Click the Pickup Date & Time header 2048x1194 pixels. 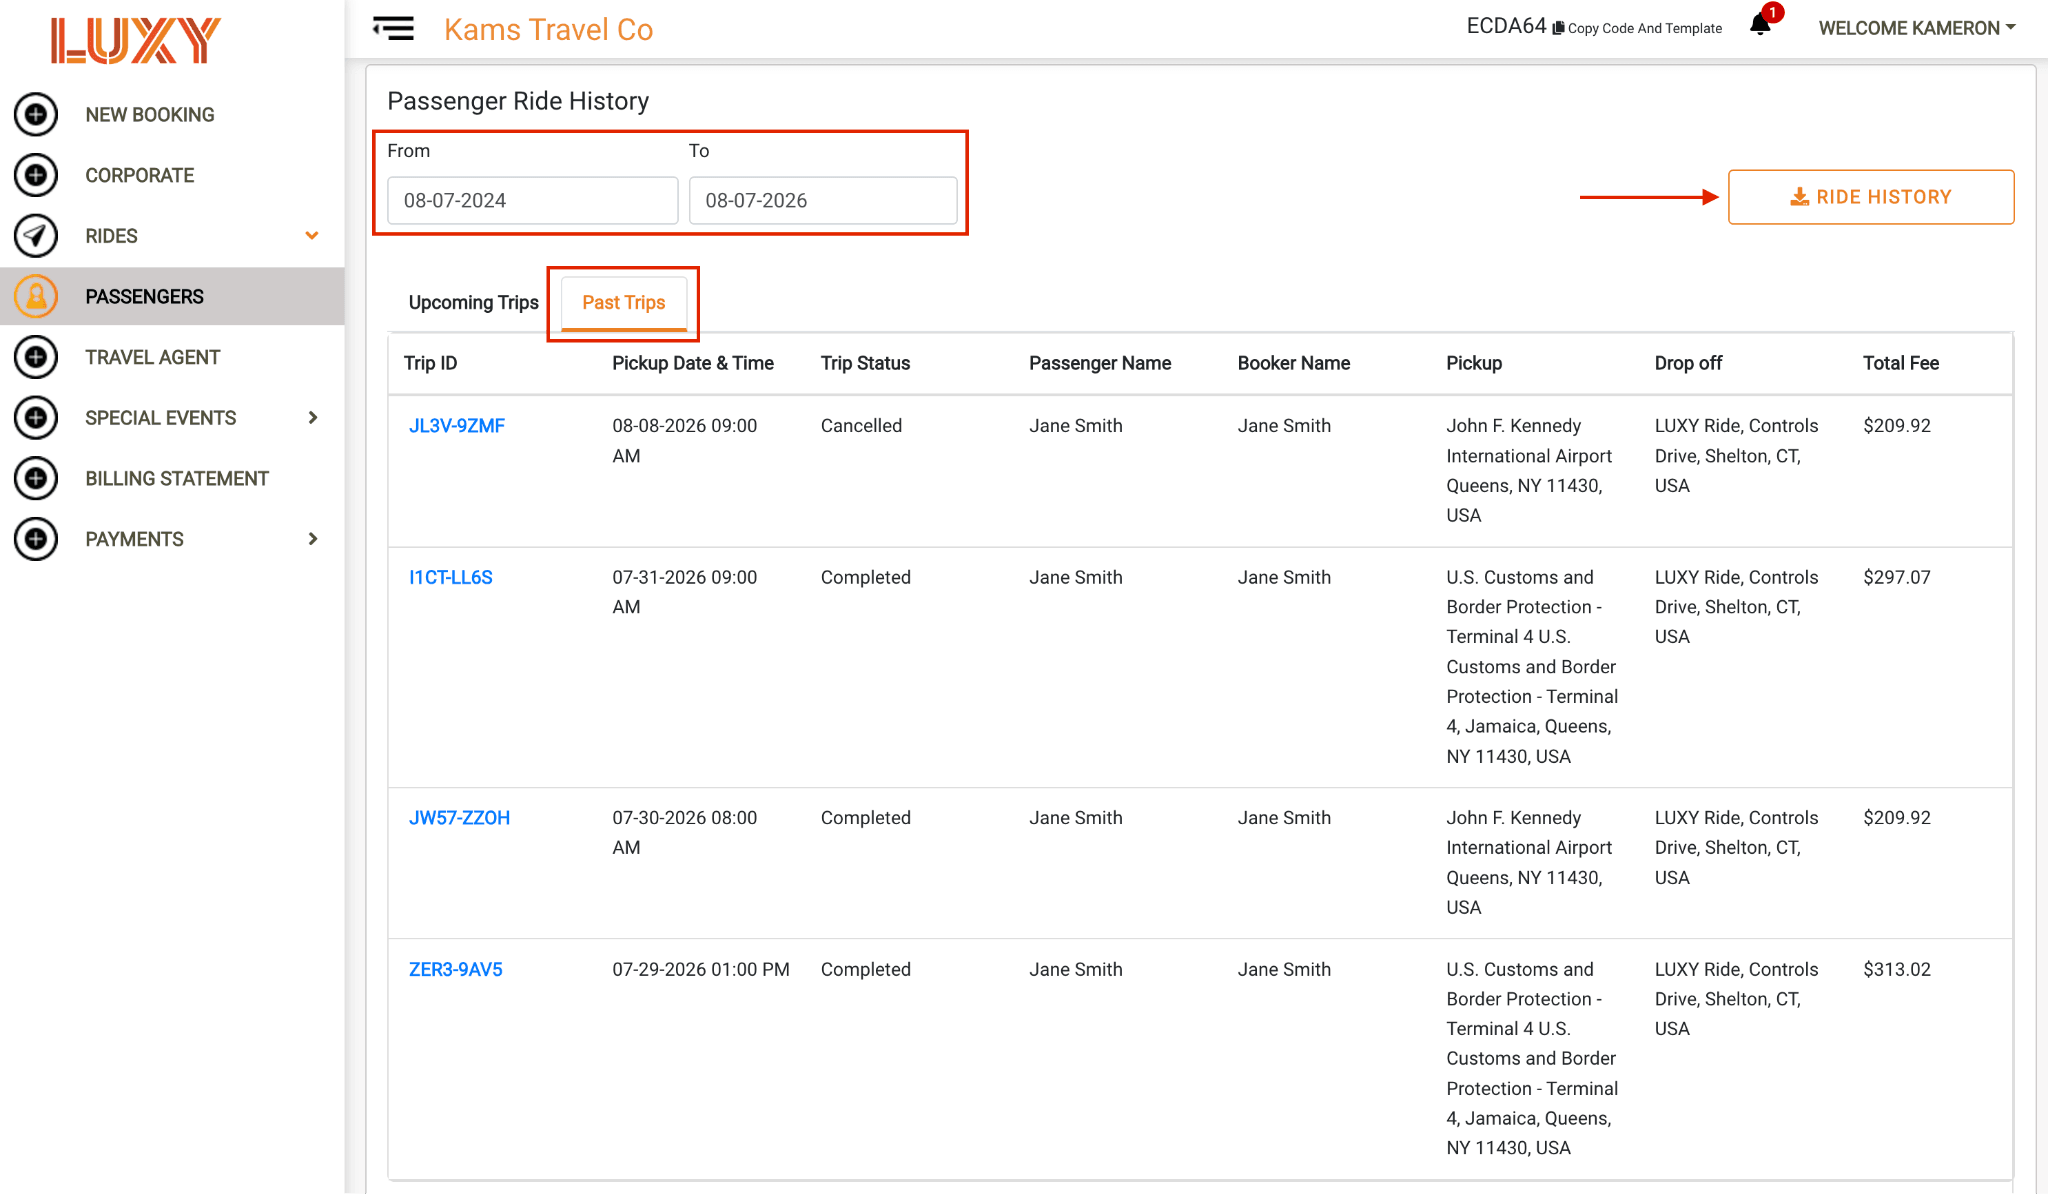(x=693, y=363)
